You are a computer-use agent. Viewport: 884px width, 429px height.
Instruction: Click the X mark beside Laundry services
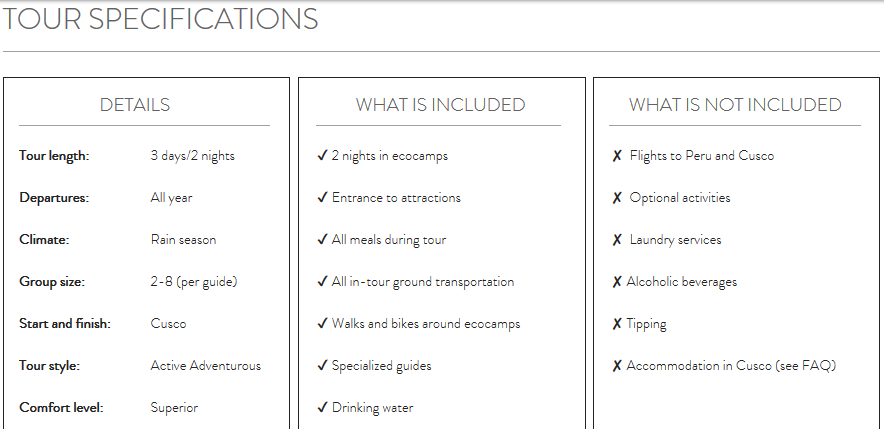coord(617,240)
